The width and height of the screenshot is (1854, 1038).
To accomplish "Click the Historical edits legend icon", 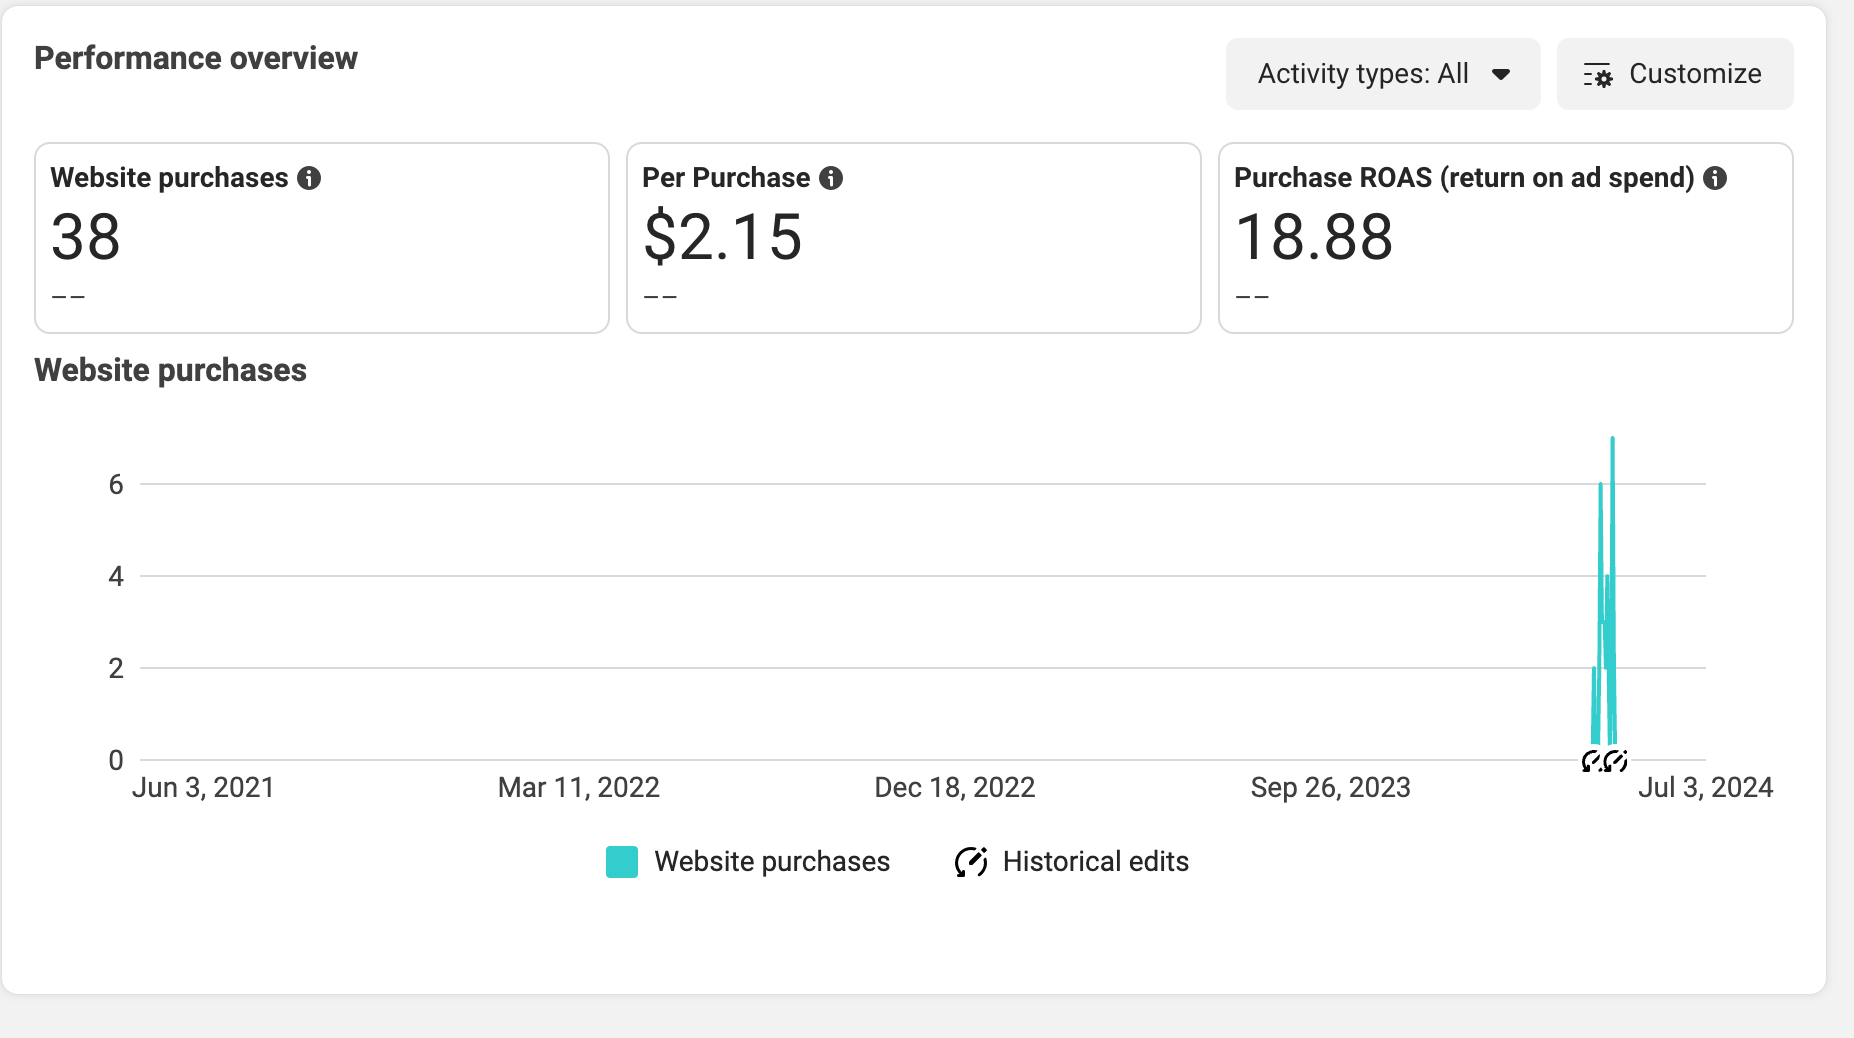I will [x=971, y=862].
